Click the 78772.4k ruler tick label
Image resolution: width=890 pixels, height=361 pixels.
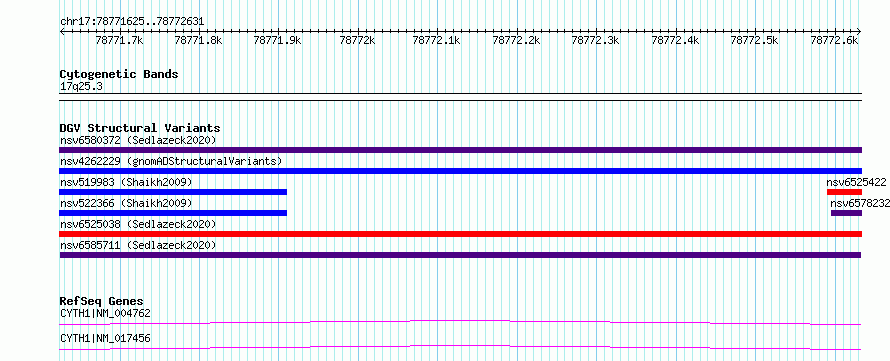675,41
